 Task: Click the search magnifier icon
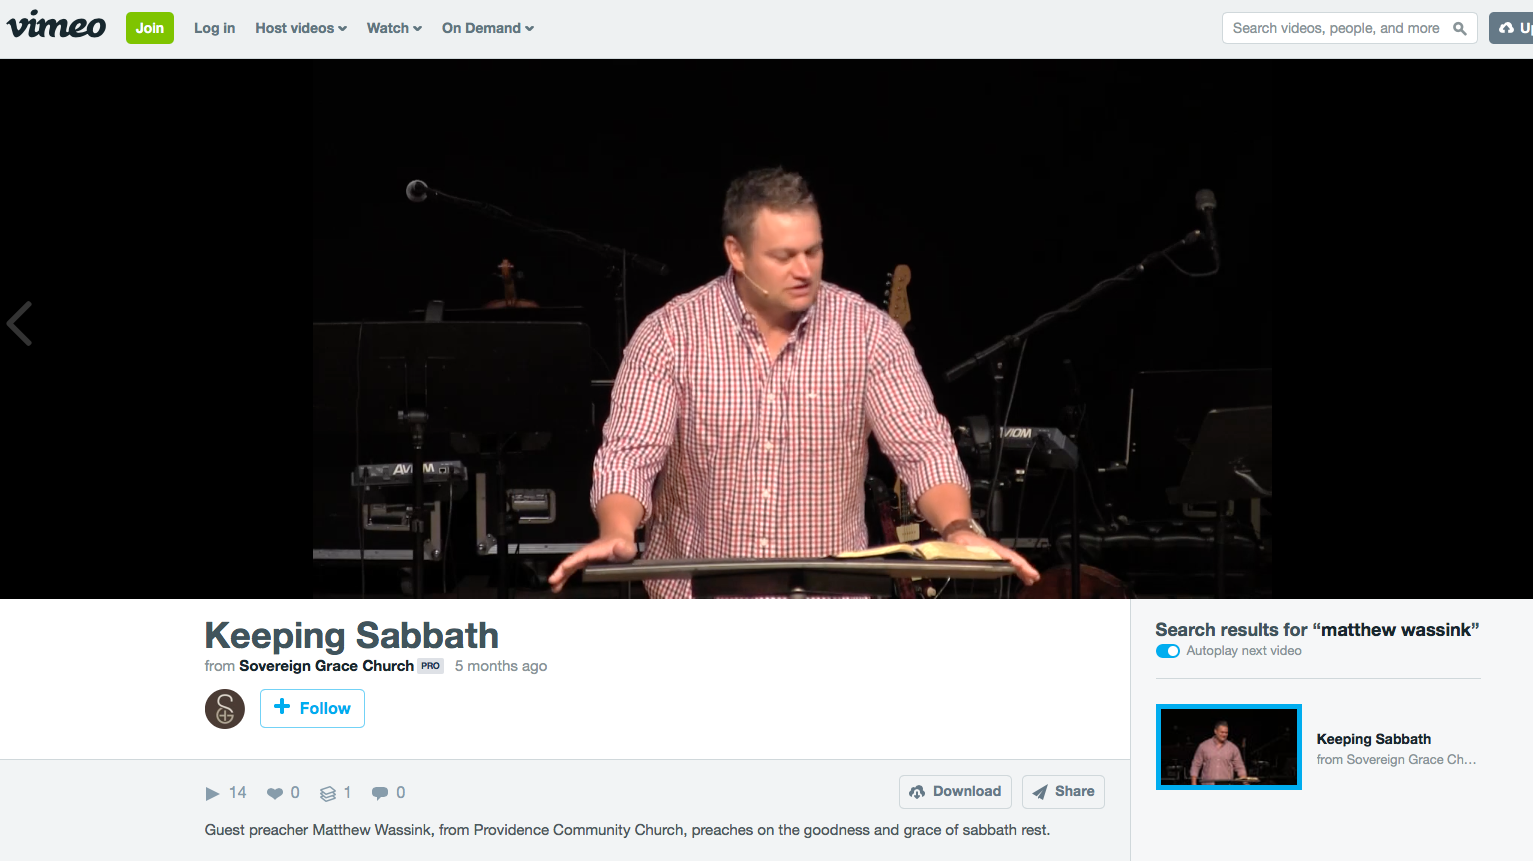[1460, 28]
